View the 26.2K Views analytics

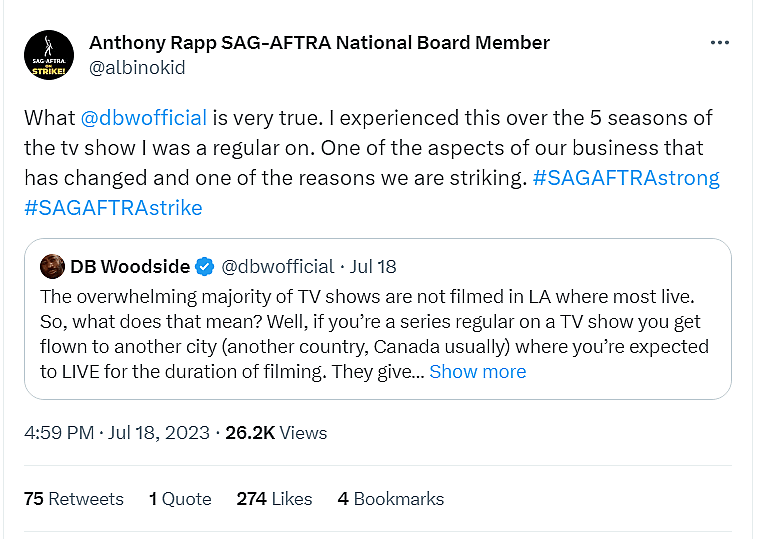pyautogui.click(x=276, y=432)
